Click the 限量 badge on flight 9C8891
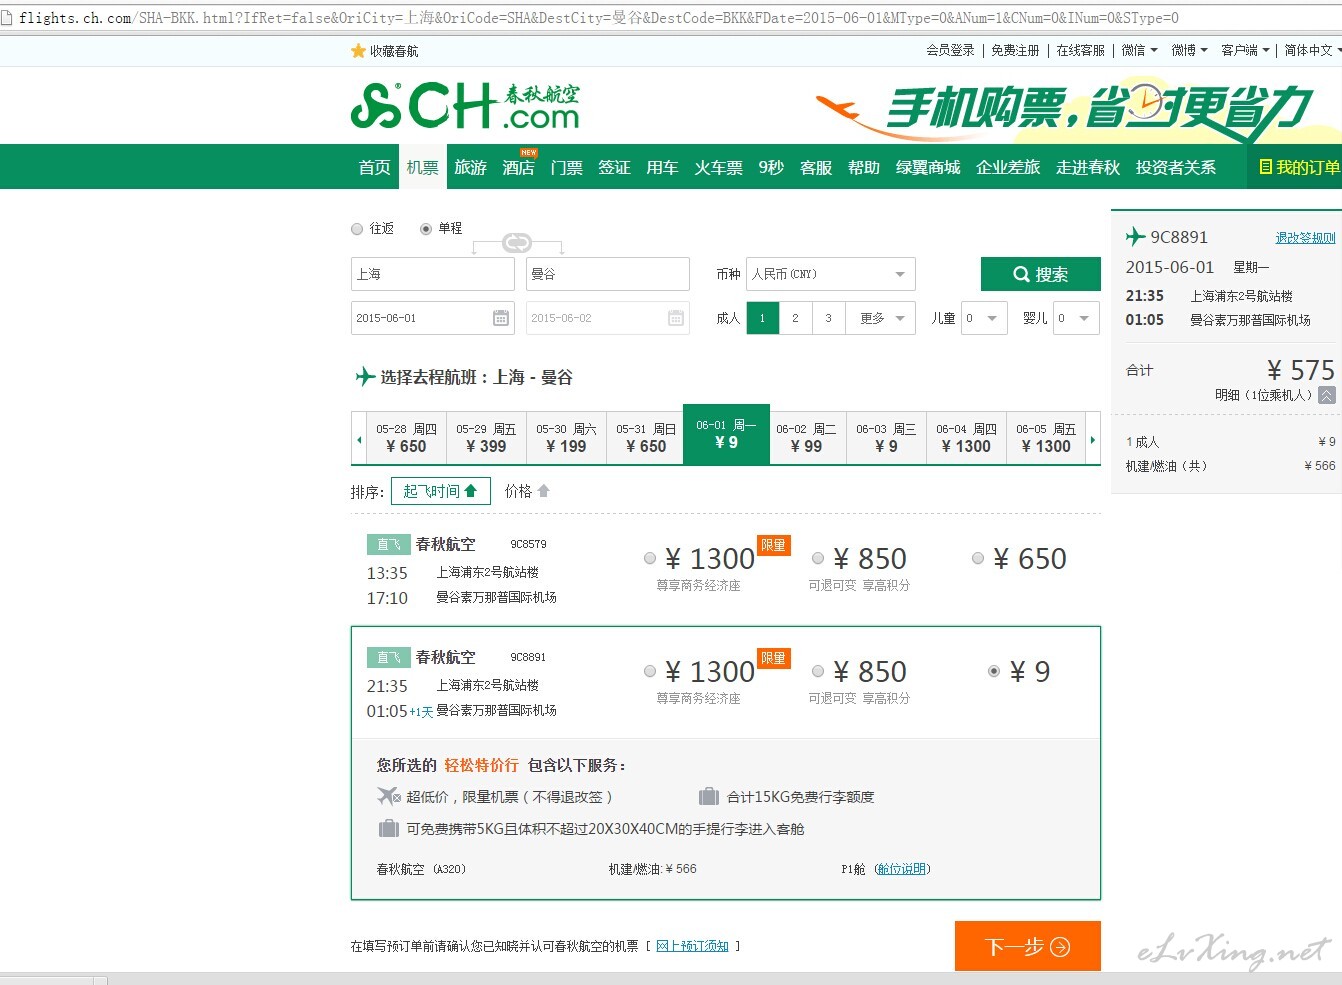This screenshot has height=985, width=1342. pyautogui.click(x=774, y=658)
